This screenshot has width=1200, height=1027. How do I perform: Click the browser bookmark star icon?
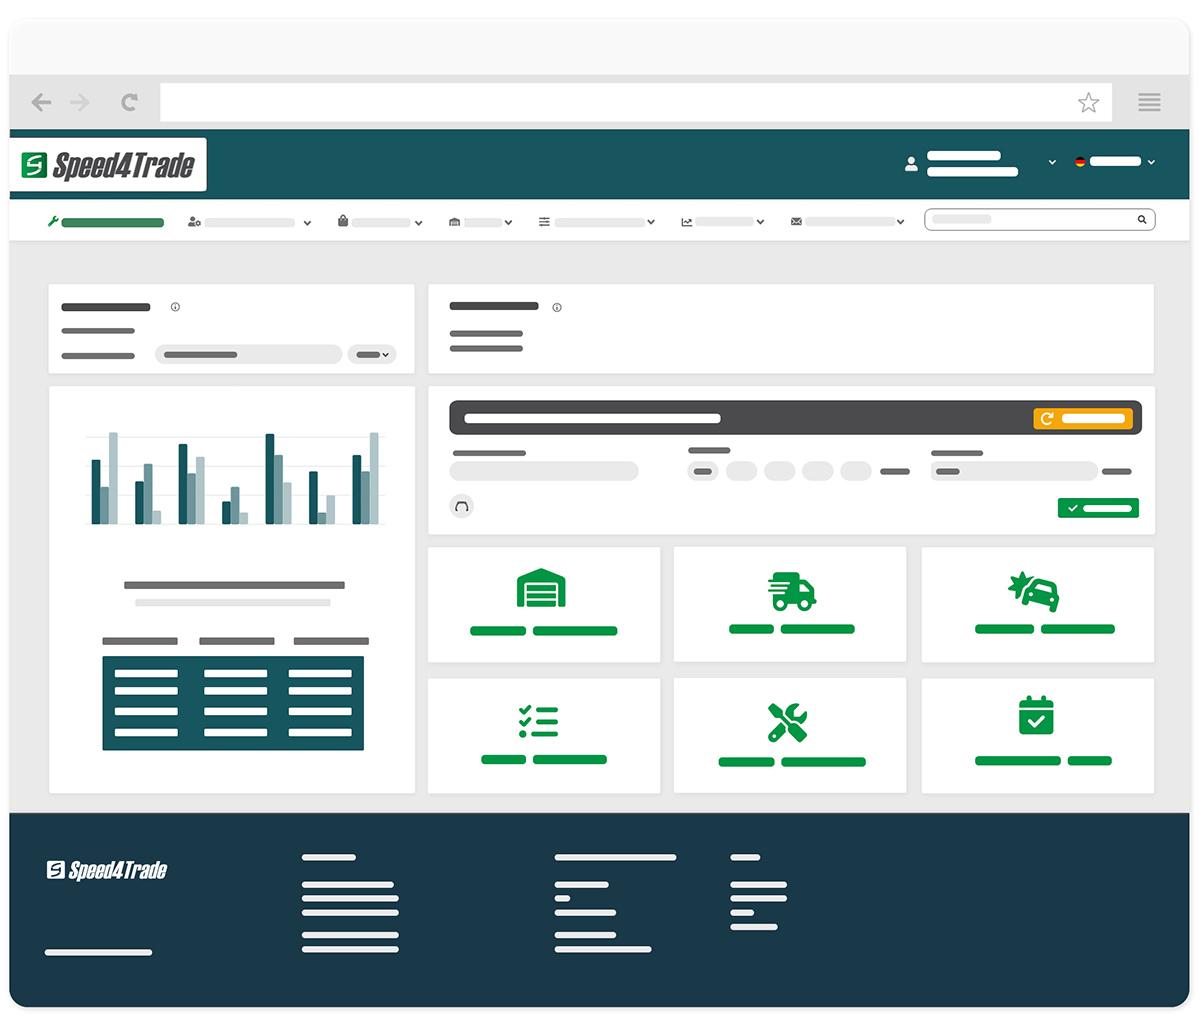(x=1088, y=102)
